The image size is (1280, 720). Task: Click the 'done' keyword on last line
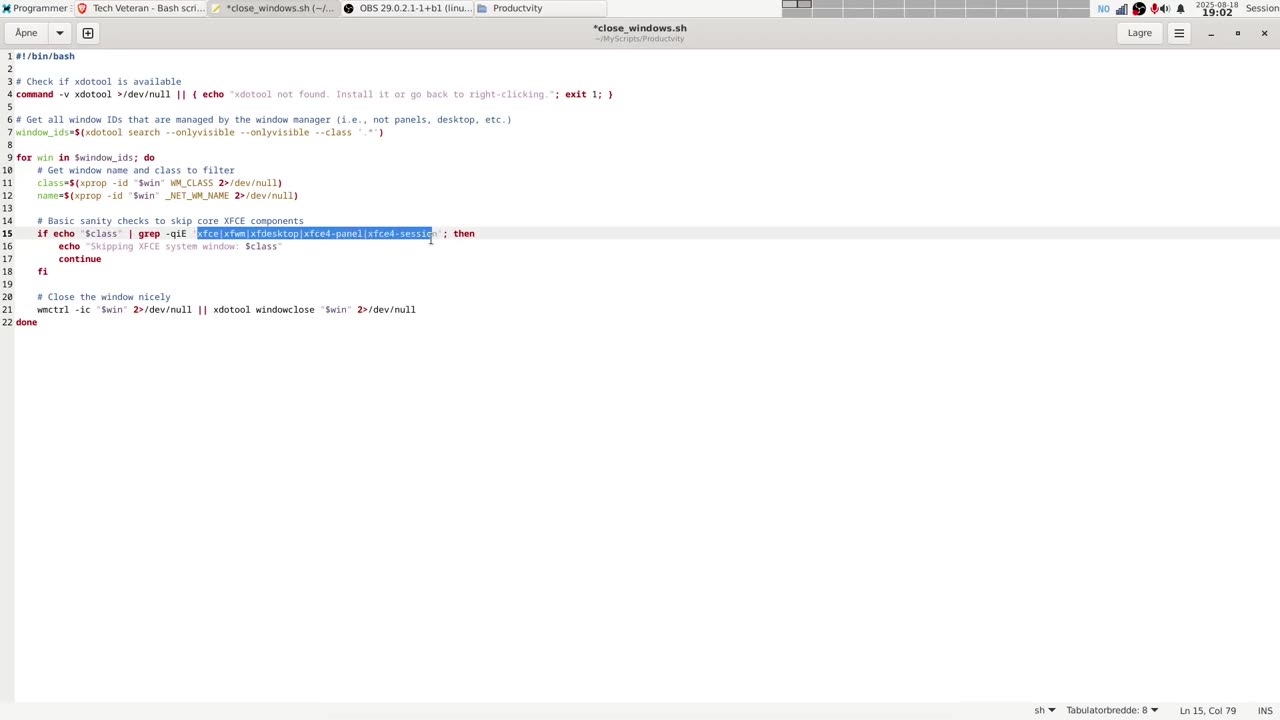click(26, 322)
